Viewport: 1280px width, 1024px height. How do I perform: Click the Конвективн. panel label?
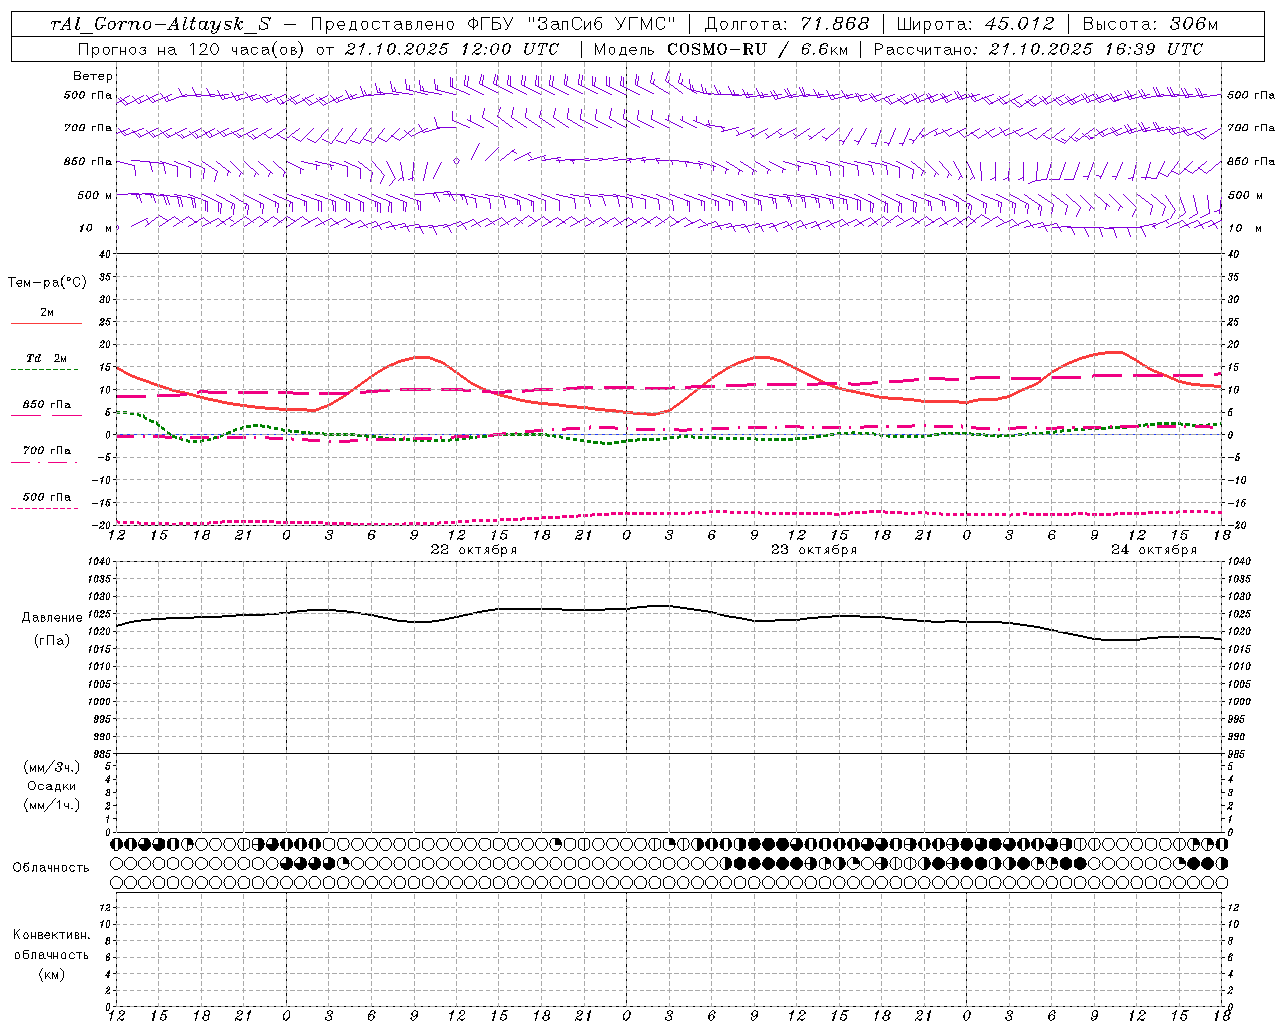point(52,935)
